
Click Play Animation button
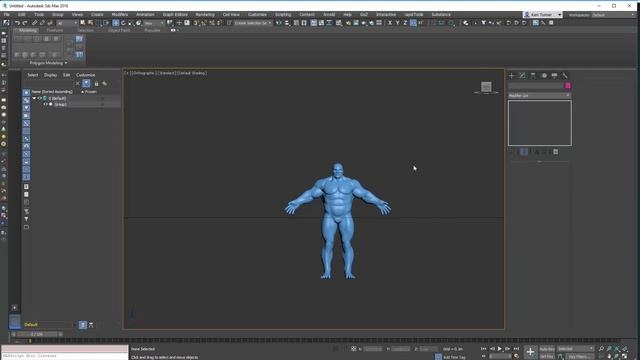point(499,349)
